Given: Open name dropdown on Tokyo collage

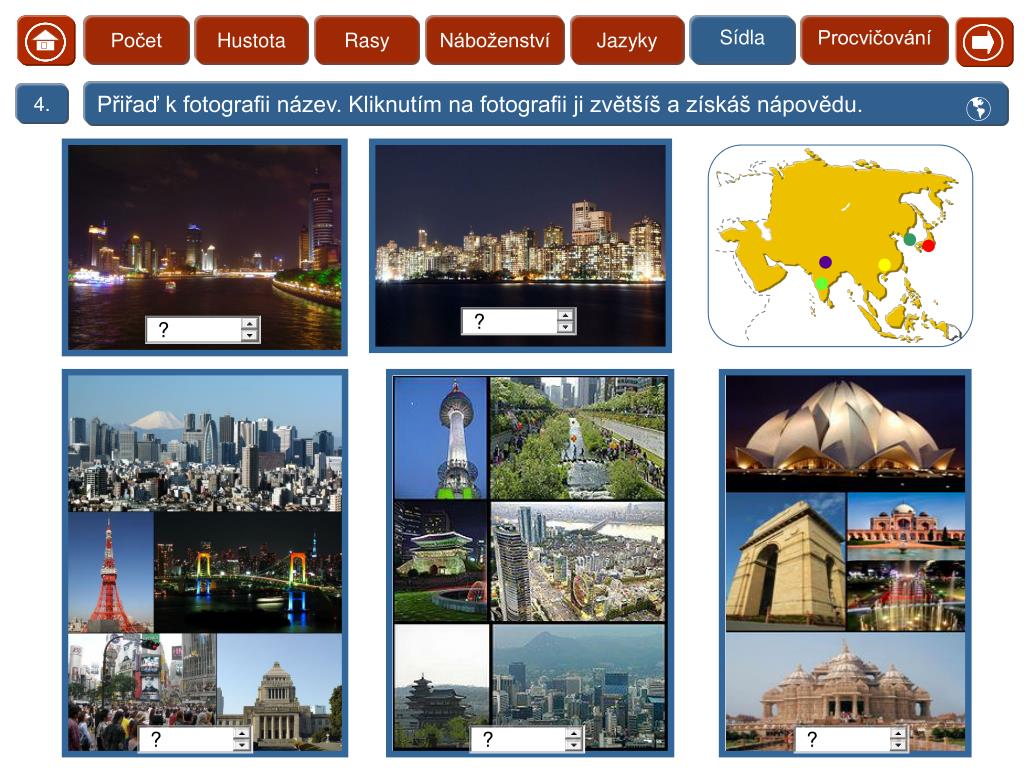Looking at the screenshot, I should click(x=195, y=739).
